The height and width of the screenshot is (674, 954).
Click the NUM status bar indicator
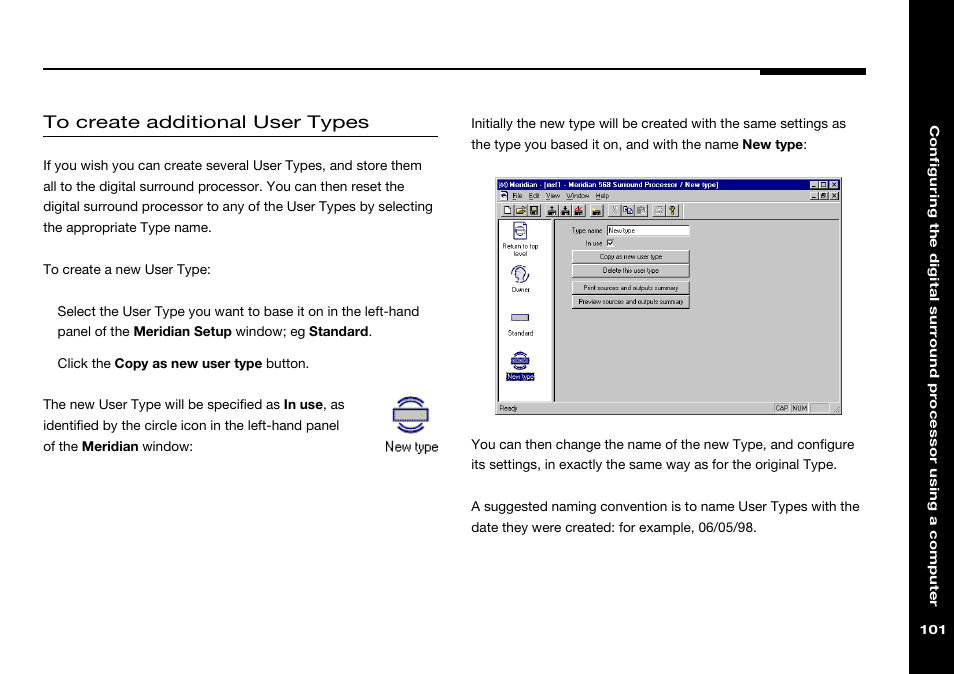[799, 408]
